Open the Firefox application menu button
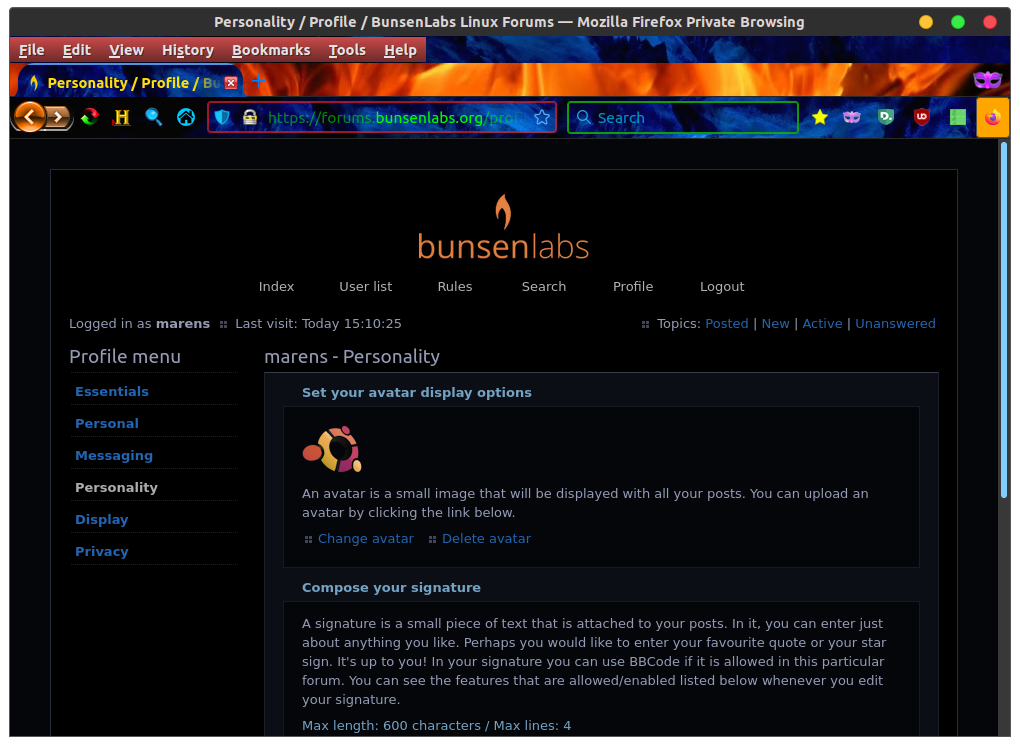The width and height of the screenshot is (1020, 746). (993, 118)
